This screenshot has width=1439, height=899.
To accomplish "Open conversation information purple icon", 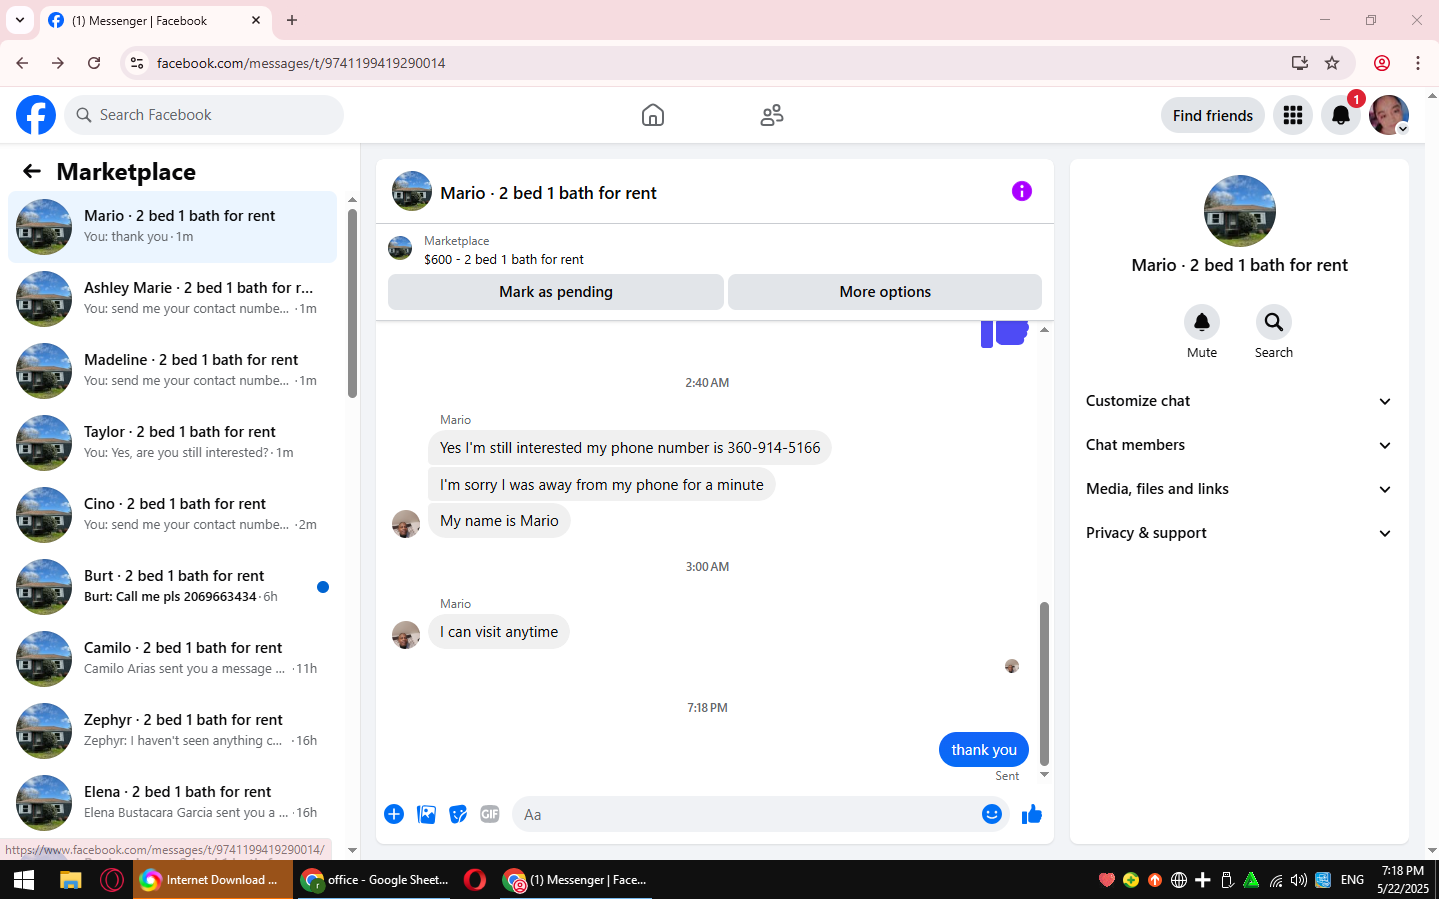I will pyautogui.click(x=1022, y=191).
